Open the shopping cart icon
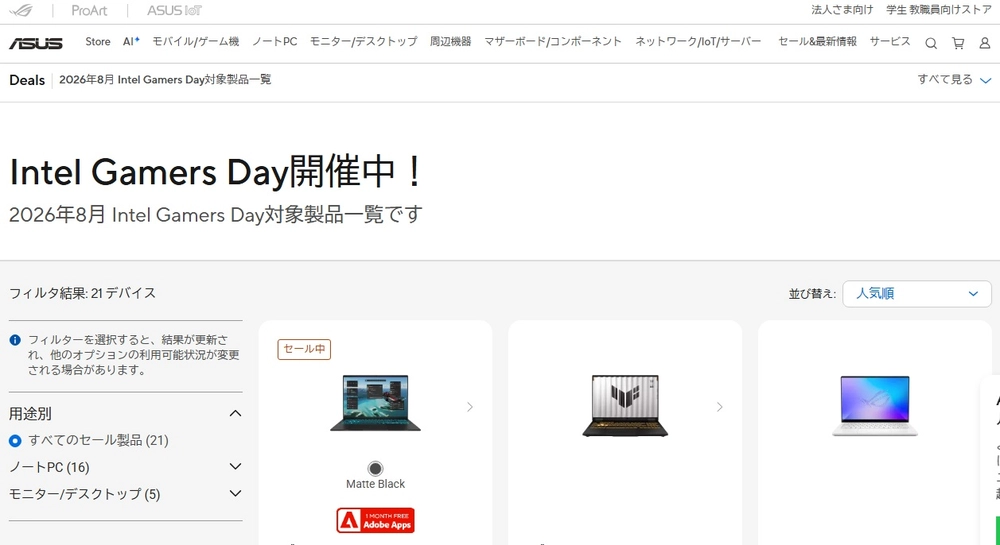 958,43
